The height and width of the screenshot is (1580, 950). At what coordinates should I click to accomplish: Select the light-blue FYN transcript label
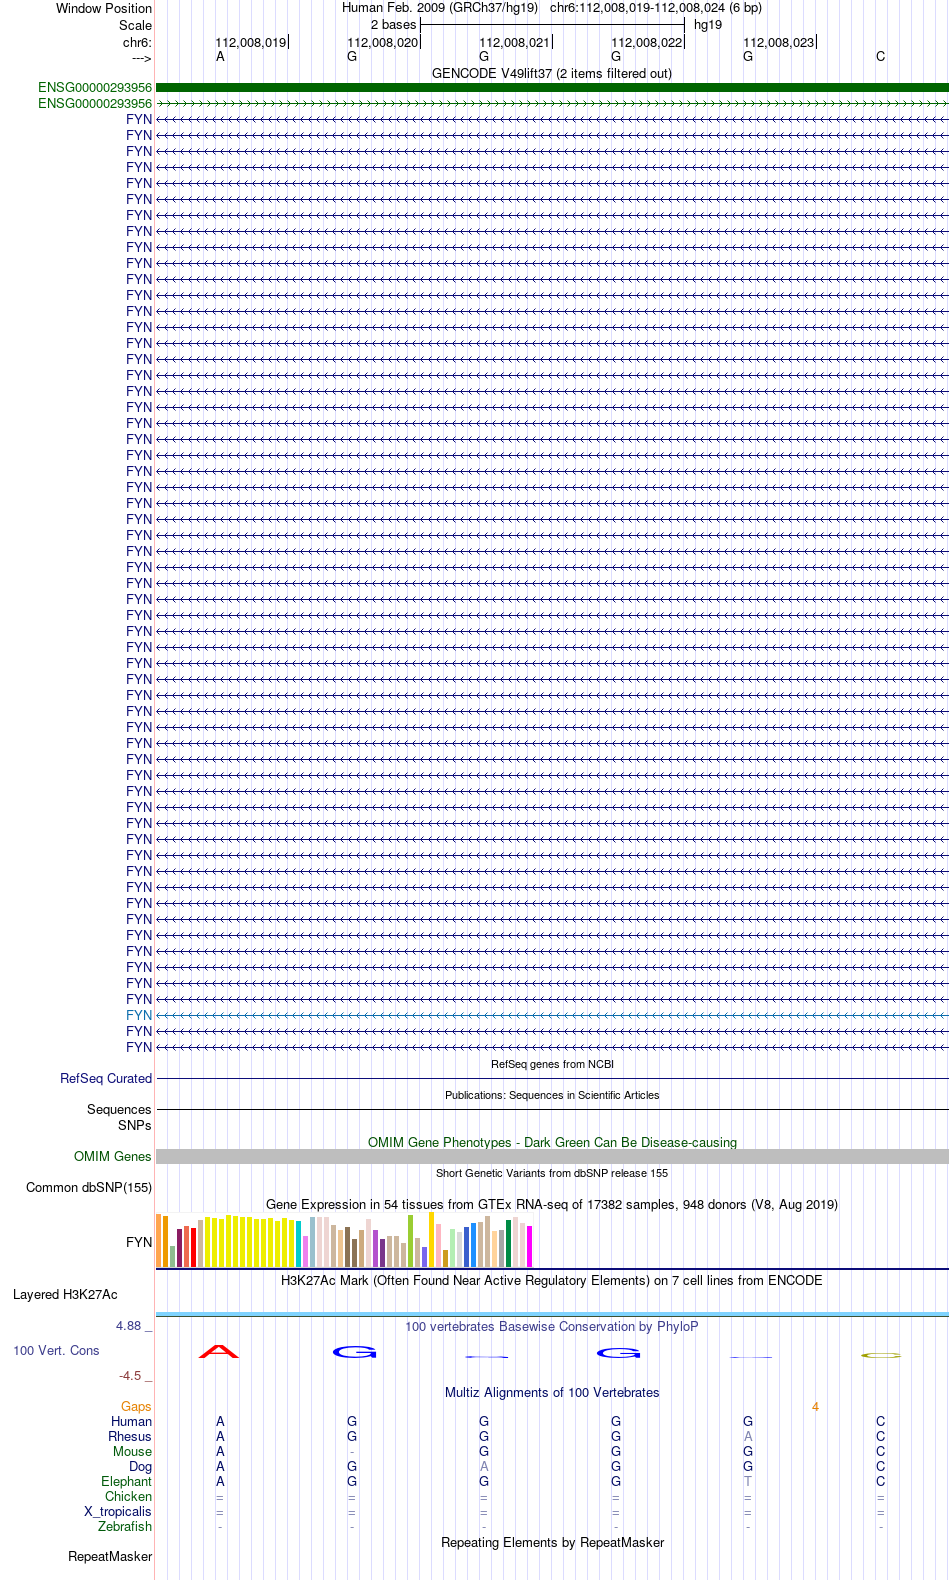(139, 1016)
